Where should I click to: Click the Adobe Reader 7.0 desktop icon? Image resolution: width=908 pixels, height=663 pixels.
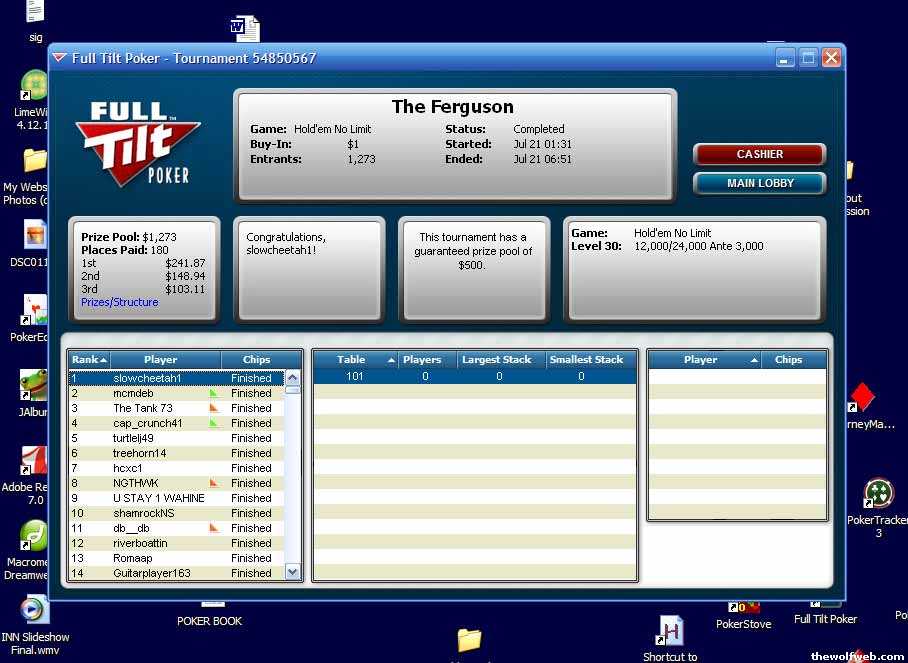tap(34, 461)
